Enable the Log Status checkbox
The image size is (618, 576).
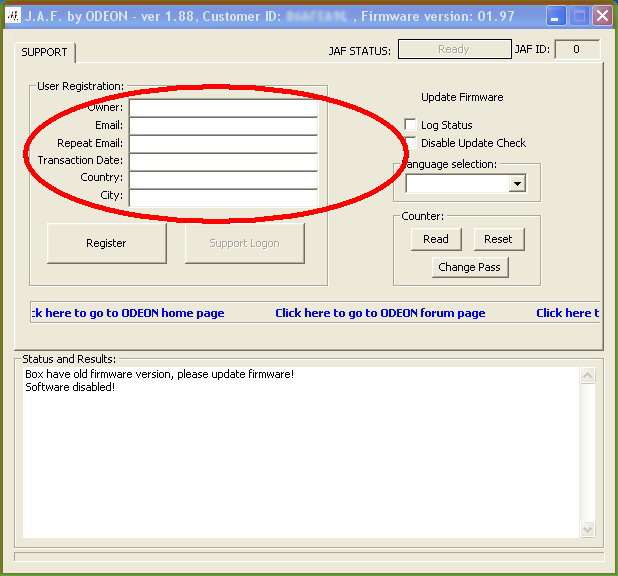(x=410, y=125)
